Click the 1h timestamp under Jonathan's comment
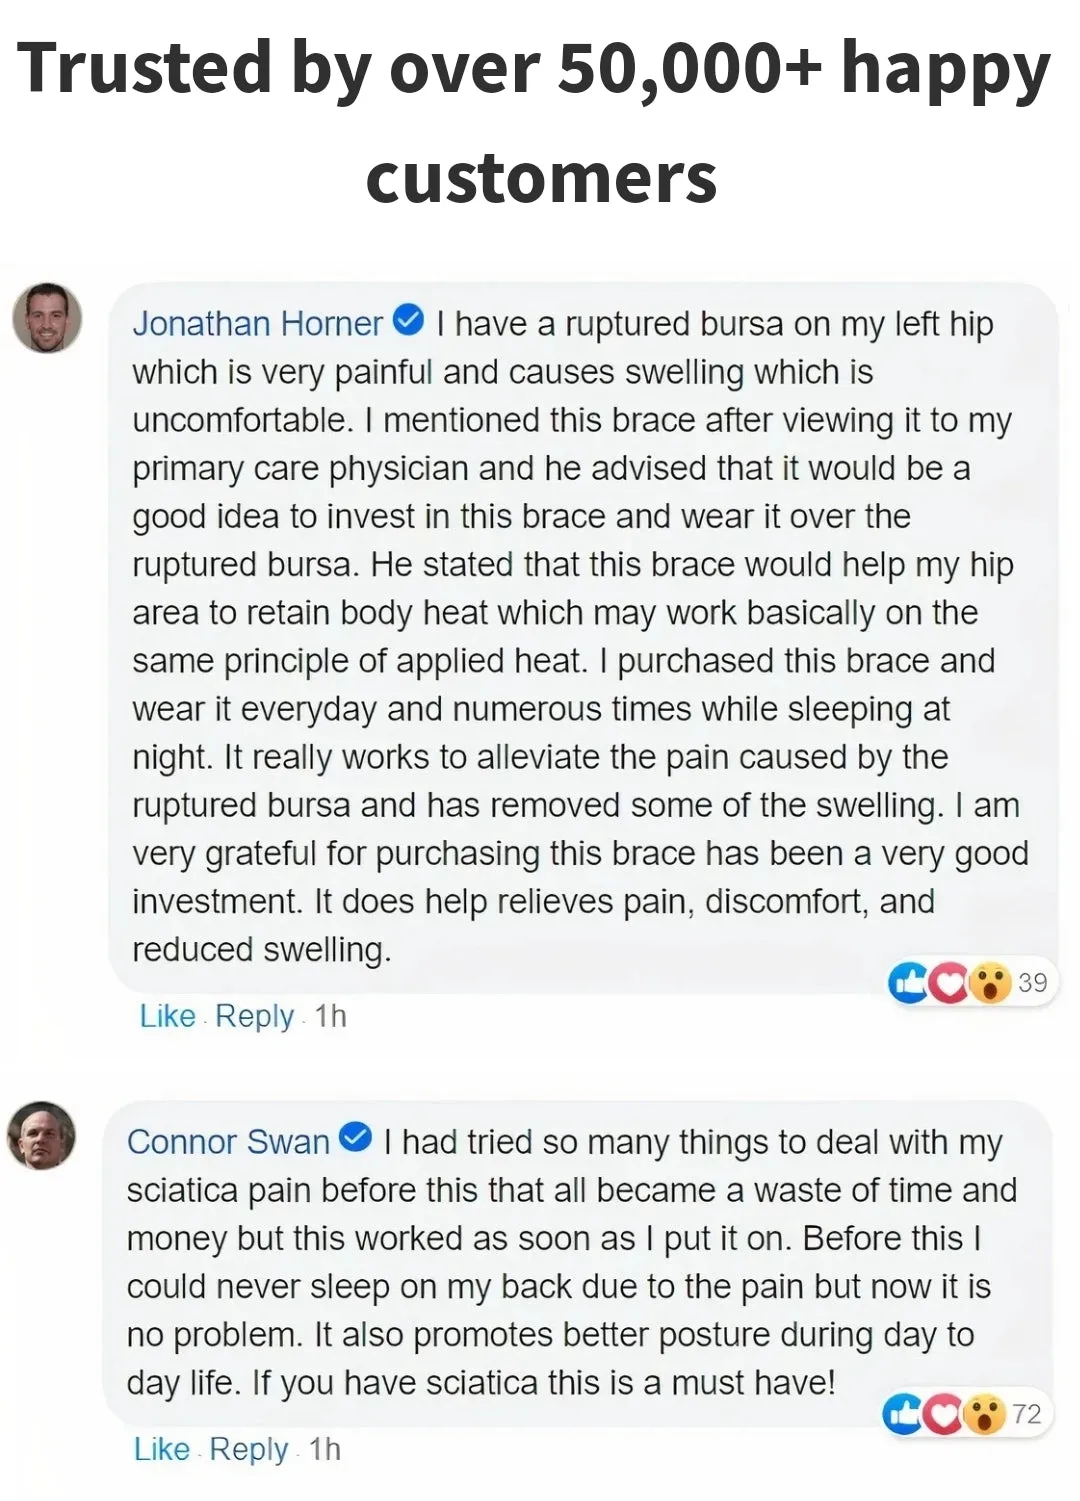 (330, 1016)
